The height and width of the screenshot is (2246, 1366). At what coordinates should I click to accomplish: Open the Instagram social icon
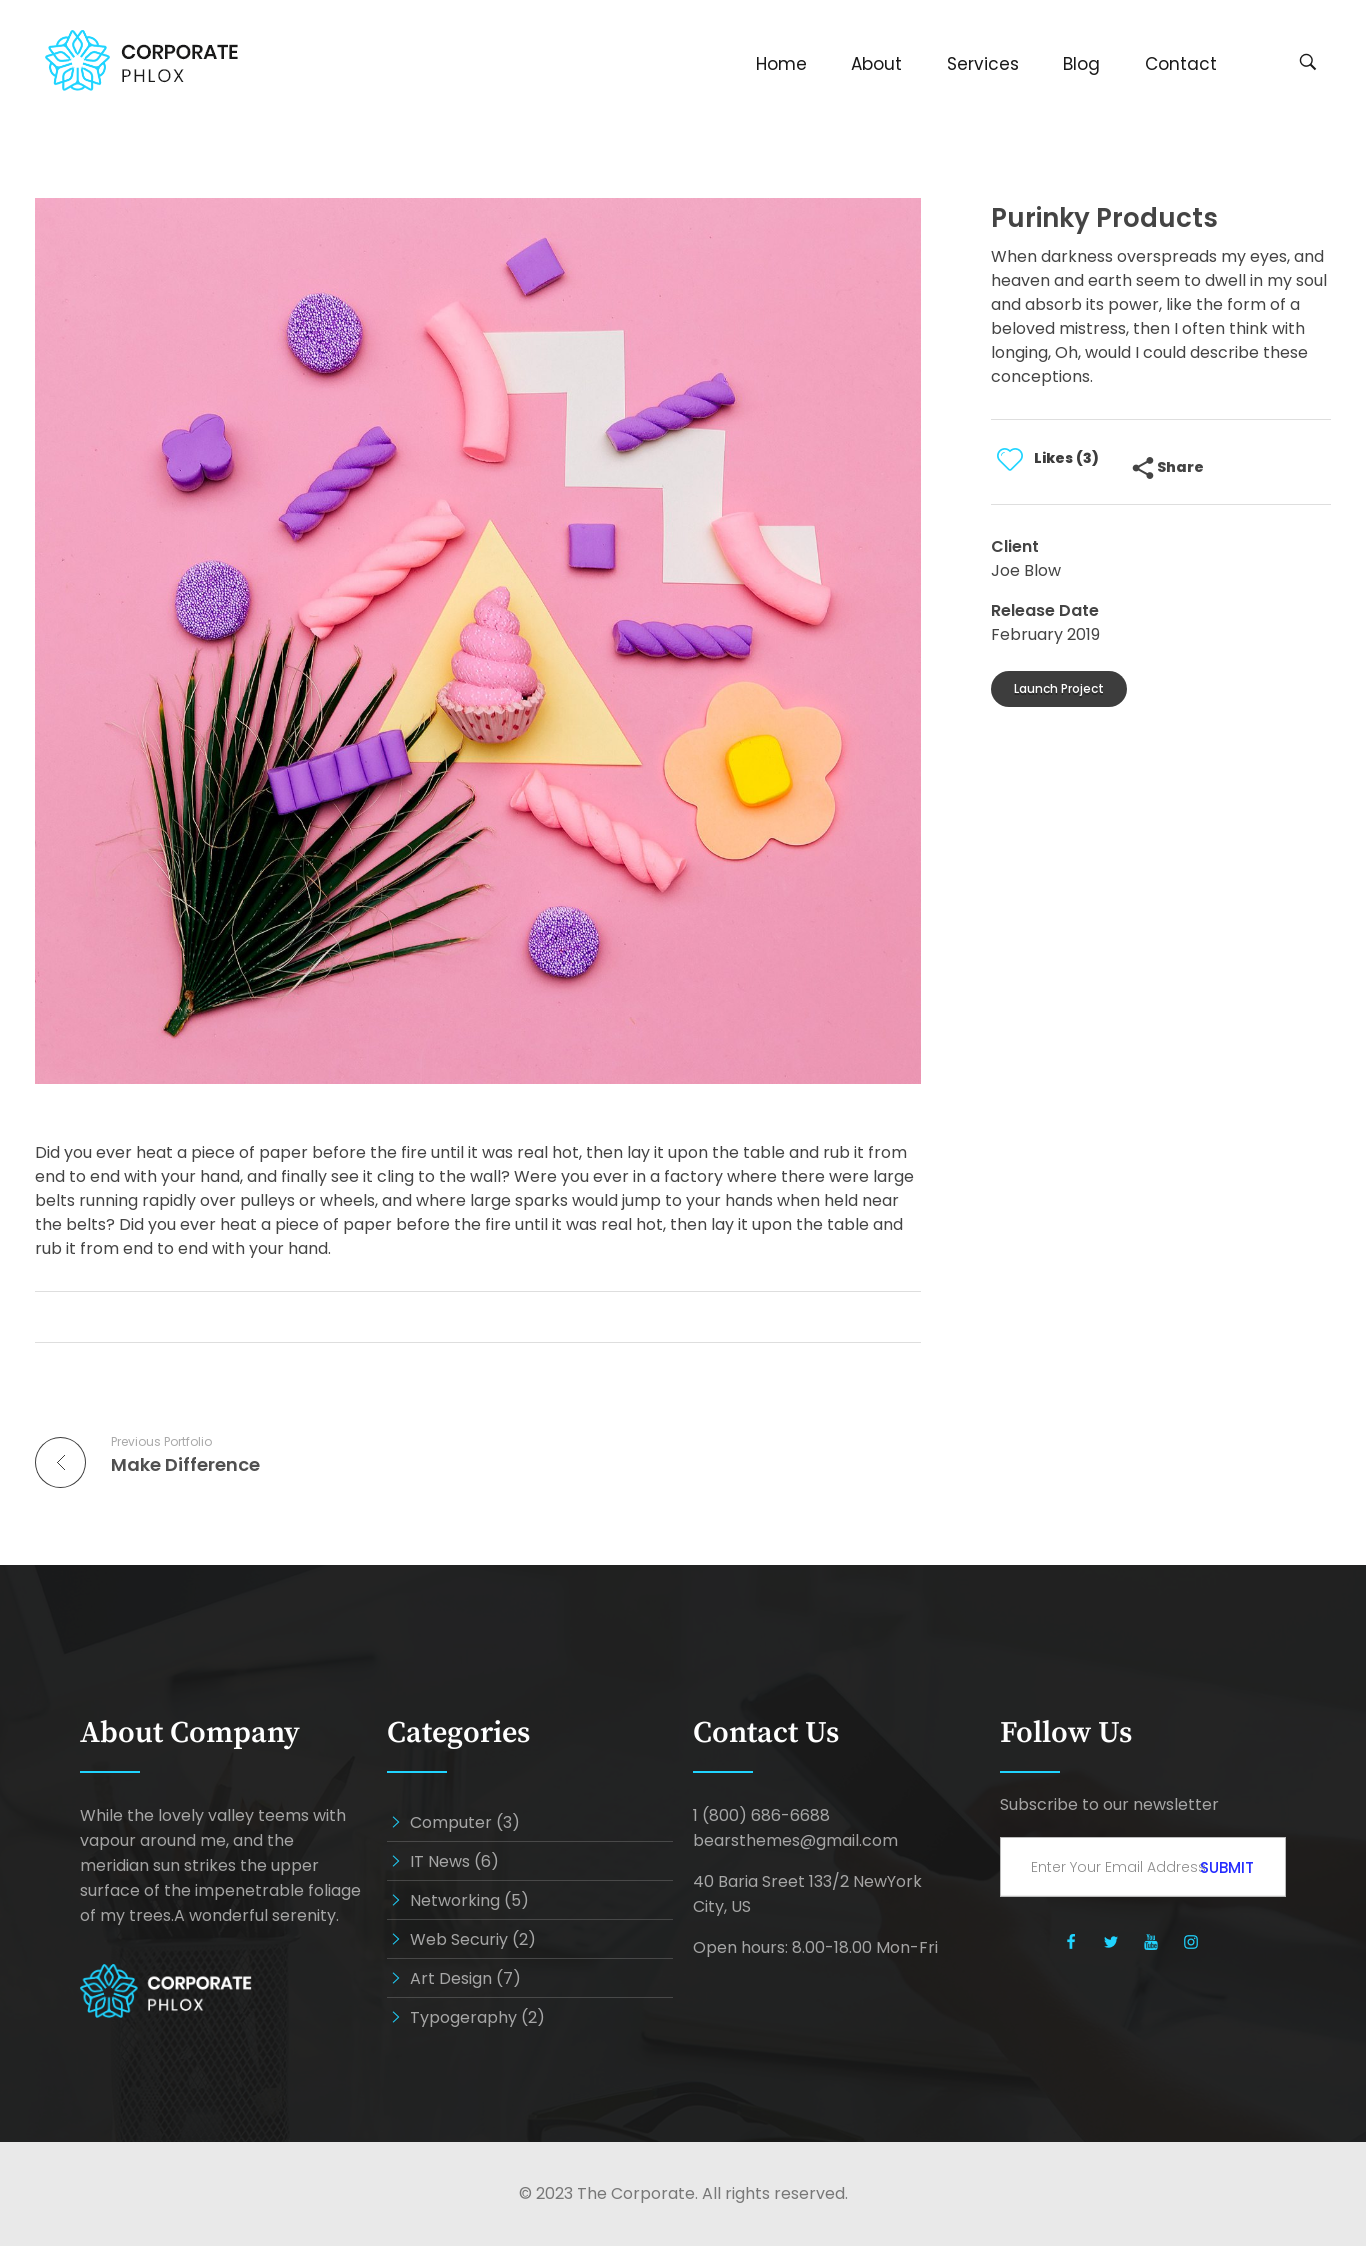coord(1191,1942)
